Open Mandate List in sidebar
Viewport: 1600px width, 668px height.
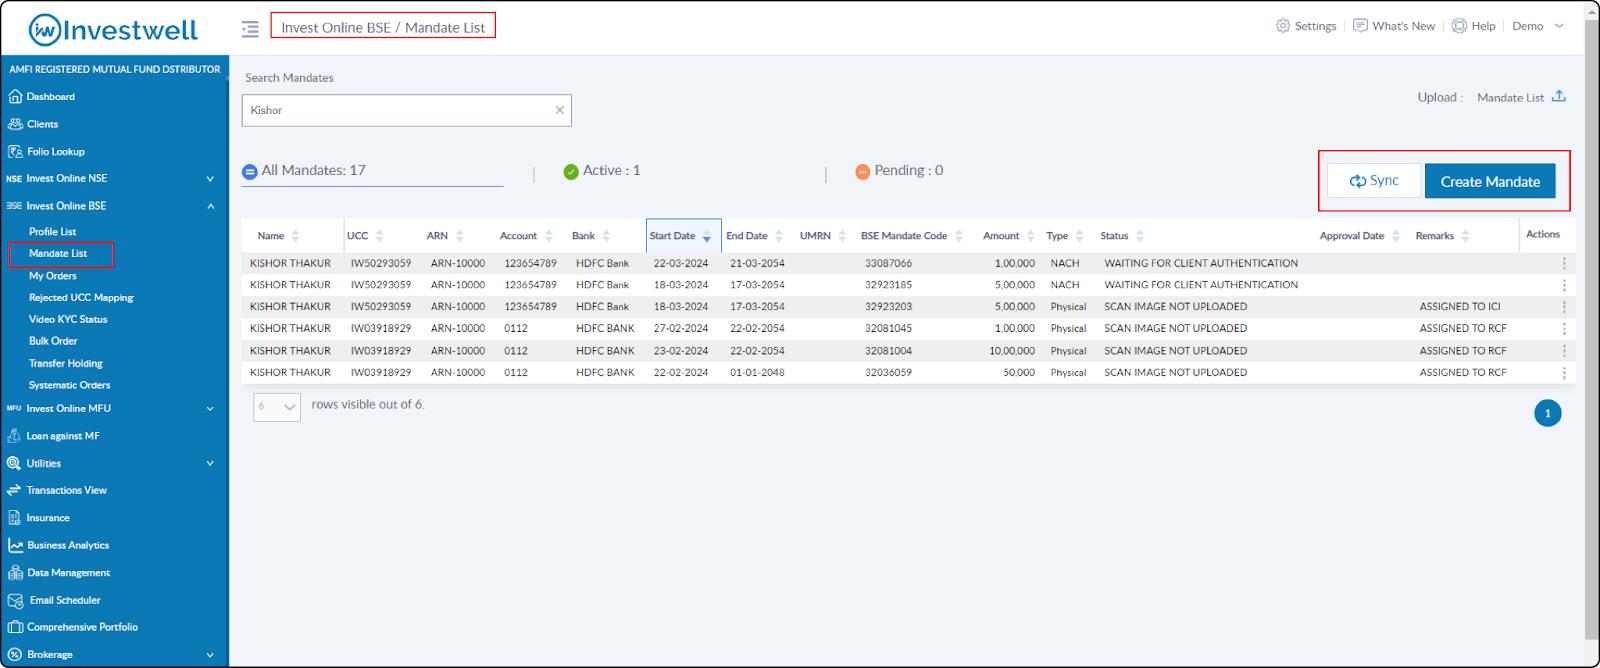pos(58,254)
